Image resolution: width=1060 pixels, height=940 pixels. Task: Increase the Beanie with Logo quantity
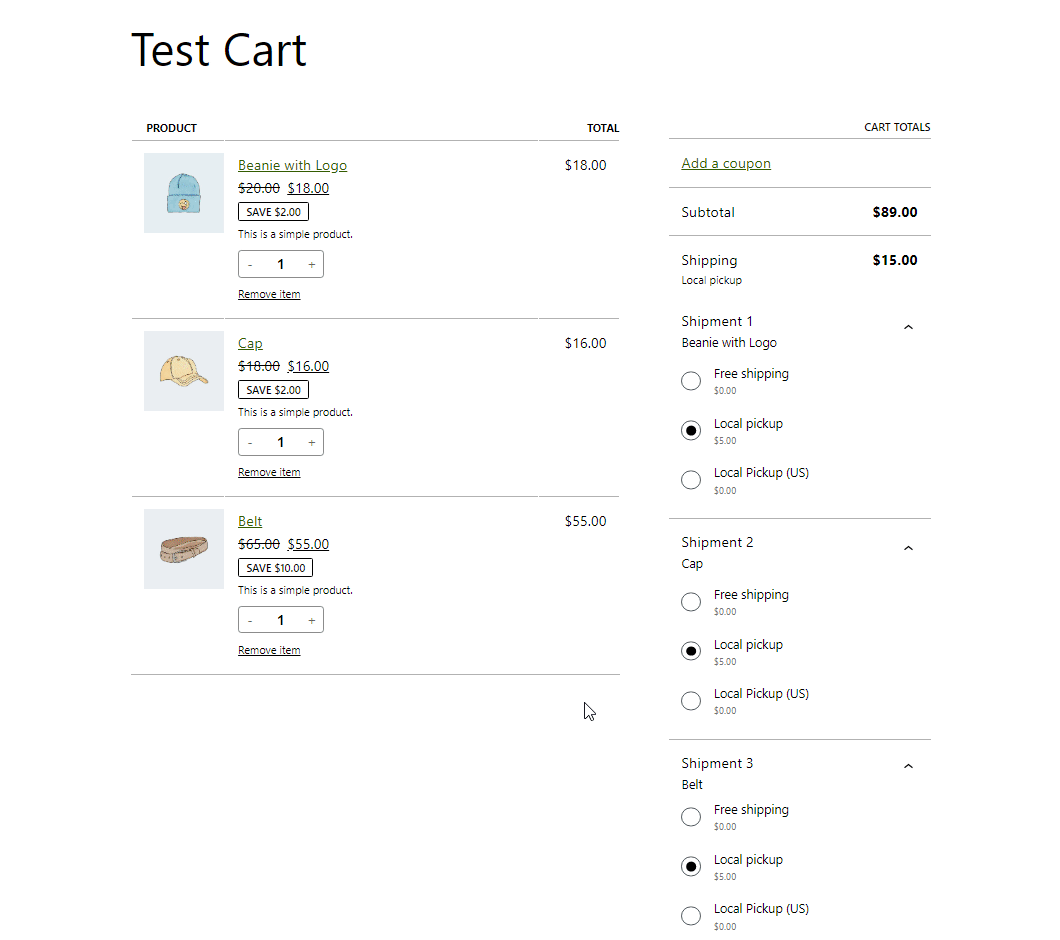tap(311, 264)
